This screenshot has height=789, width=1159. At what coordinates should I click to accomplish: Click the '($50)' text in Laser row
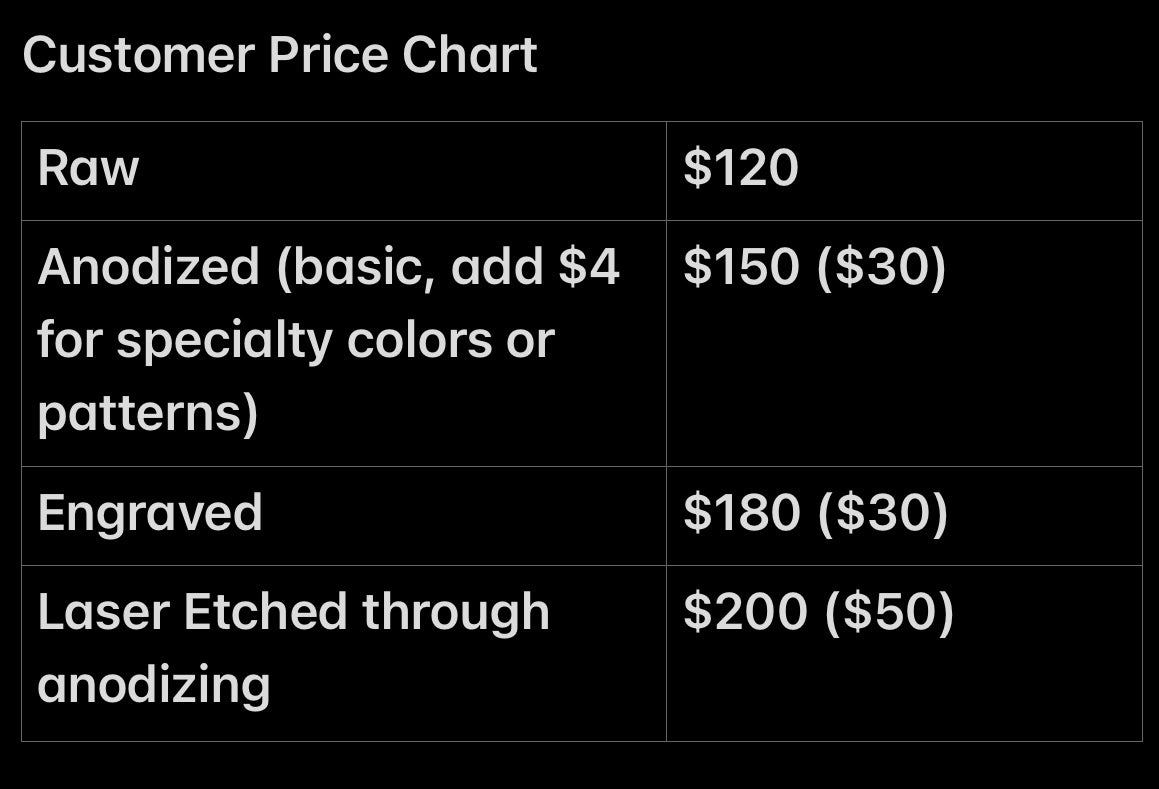(889, 612)
